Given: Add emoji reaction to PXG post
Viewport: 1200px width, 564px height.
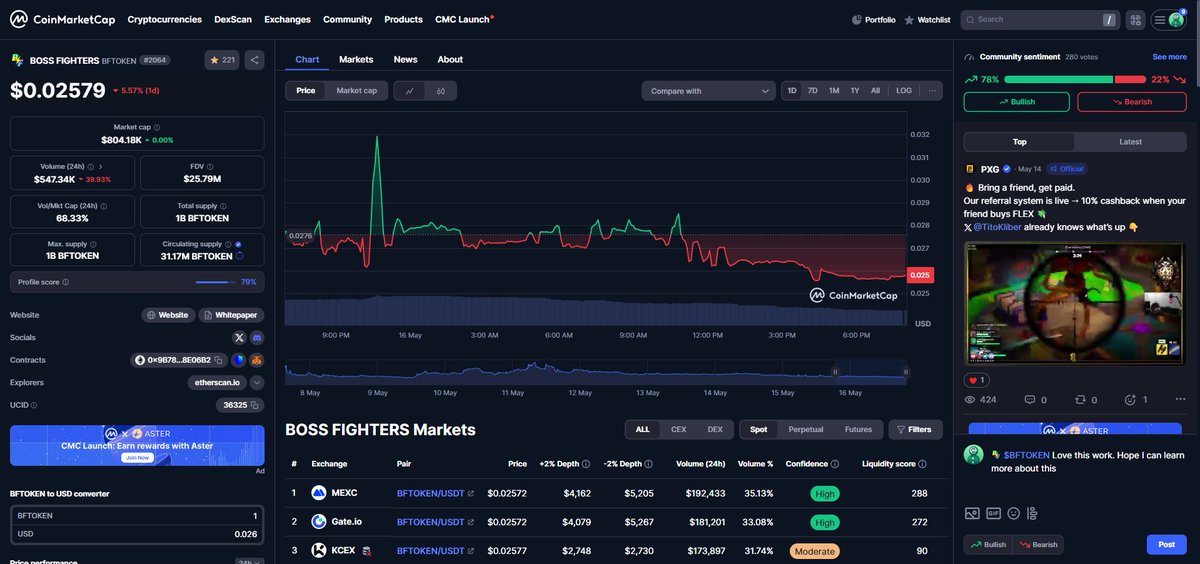Looking at the screenshot, I should click(1130, 400).
